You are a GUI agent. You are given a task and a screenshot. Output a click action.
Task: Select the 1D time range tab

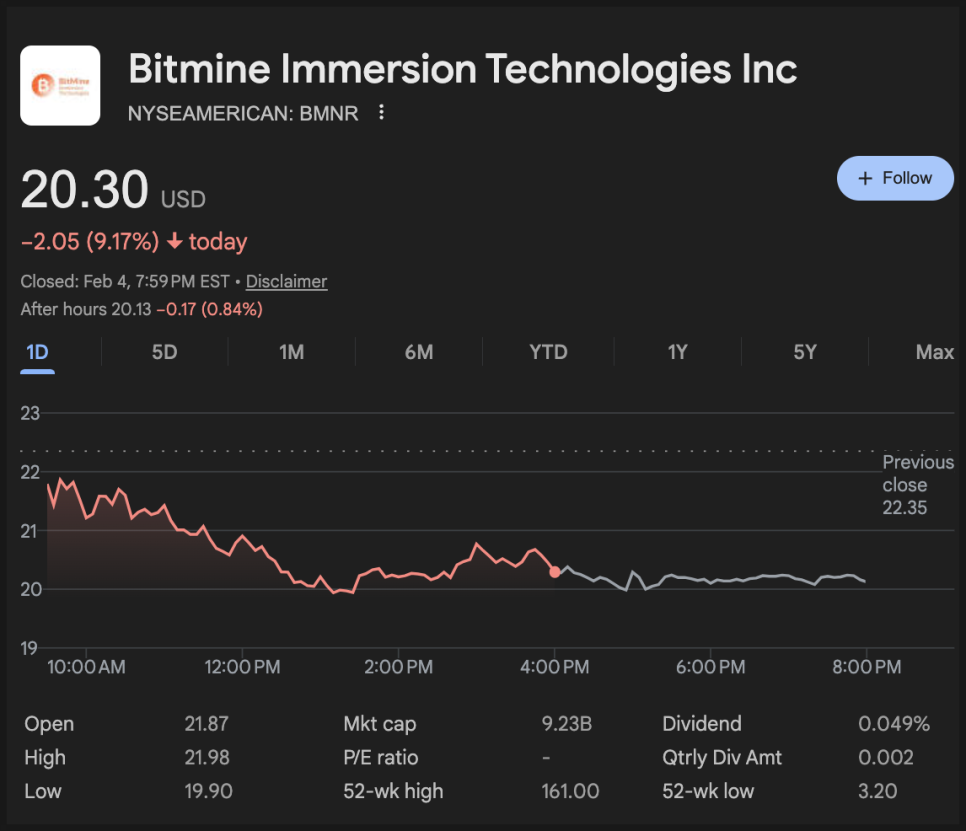(37, 352)
